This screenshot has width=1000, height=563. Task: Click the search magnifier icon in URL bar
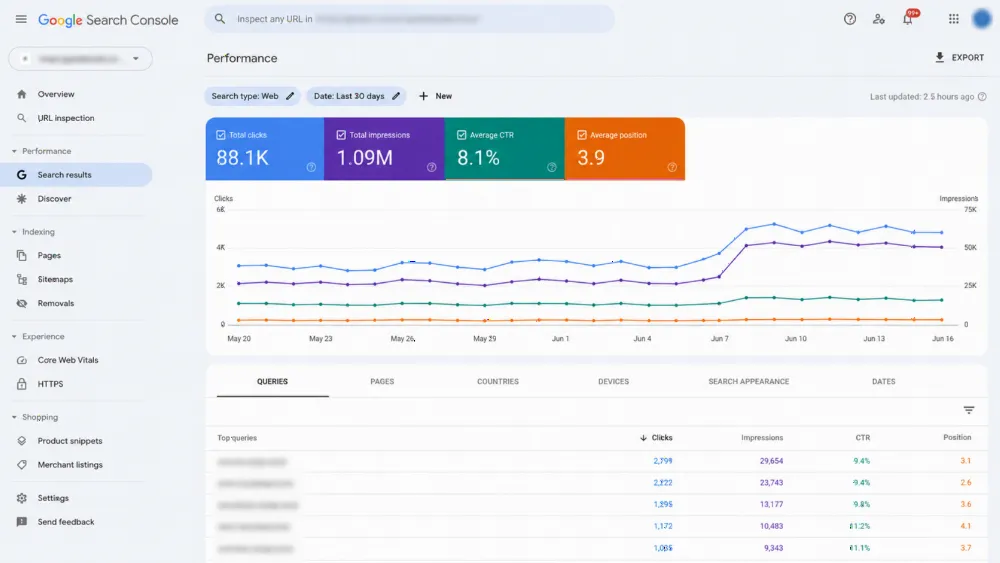[x=220, y=19]
